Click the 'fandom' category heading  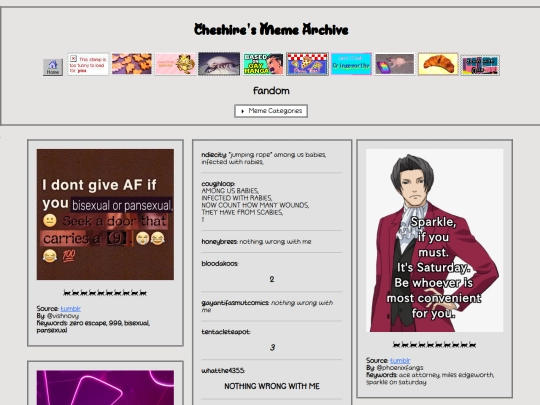coord(271,91)
